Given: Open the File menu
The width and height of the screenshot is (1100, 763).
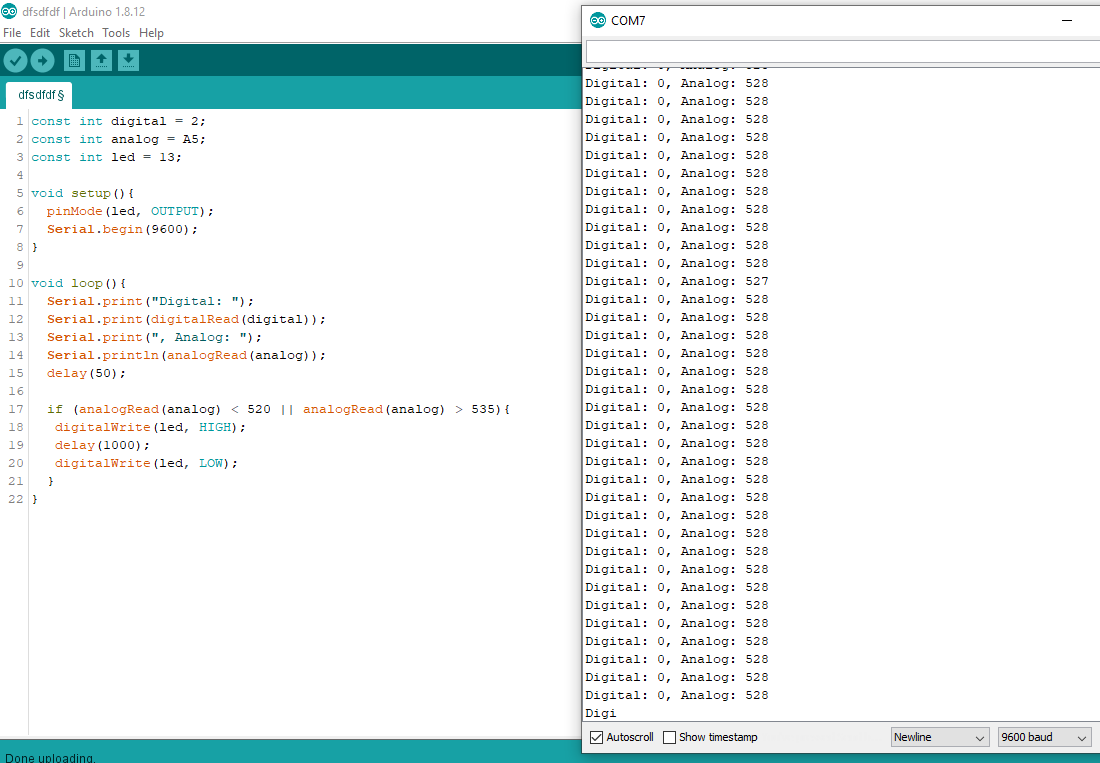Looking at the screenshot, I should tap(12, 33).
